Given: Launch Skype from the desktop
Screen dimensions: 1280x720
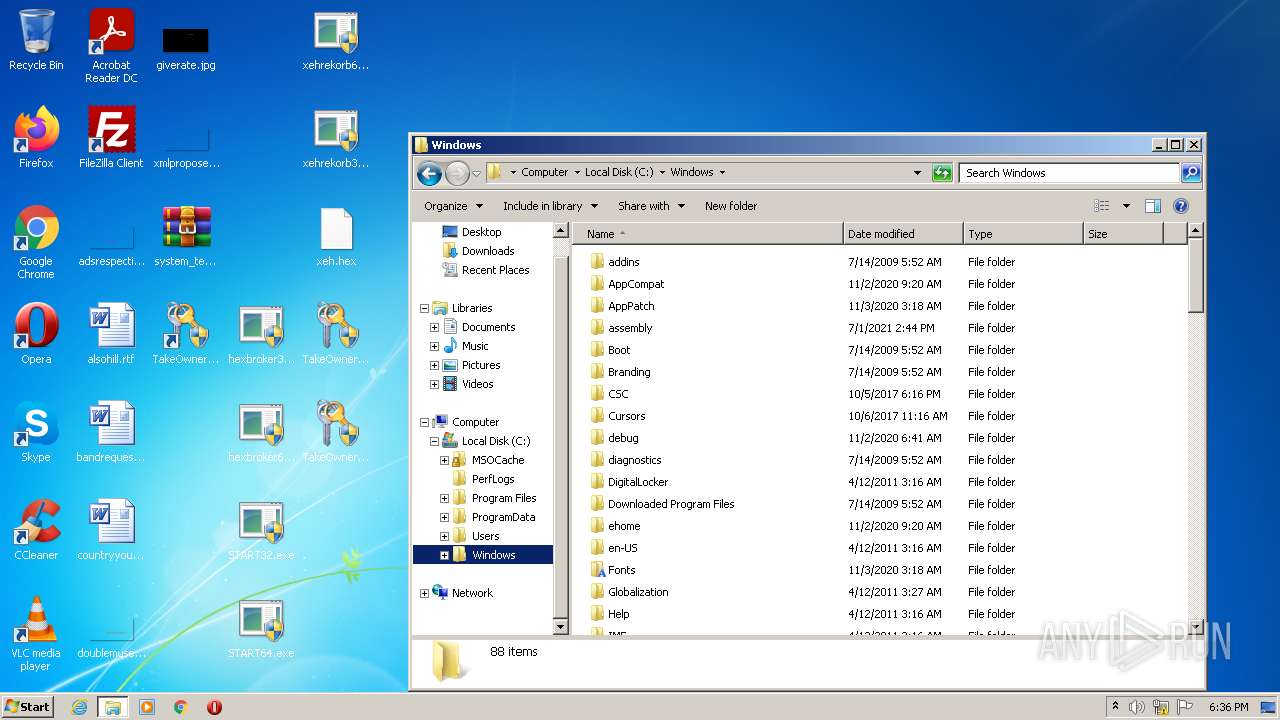Looking at the screenshot, I should pyautogui.click(x=36, y=432).
